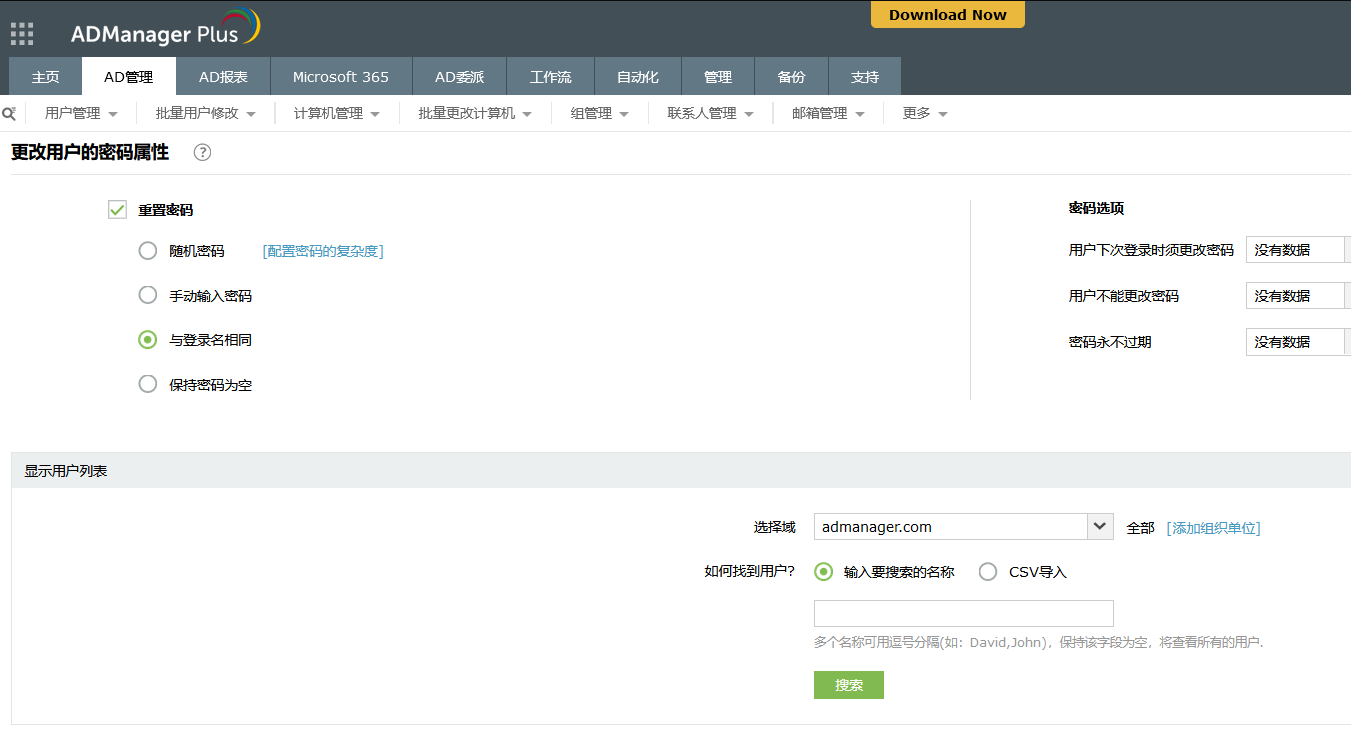Open the apps grid launcher icon
This screenshot has height=737, width=1351.
point(22,34)
